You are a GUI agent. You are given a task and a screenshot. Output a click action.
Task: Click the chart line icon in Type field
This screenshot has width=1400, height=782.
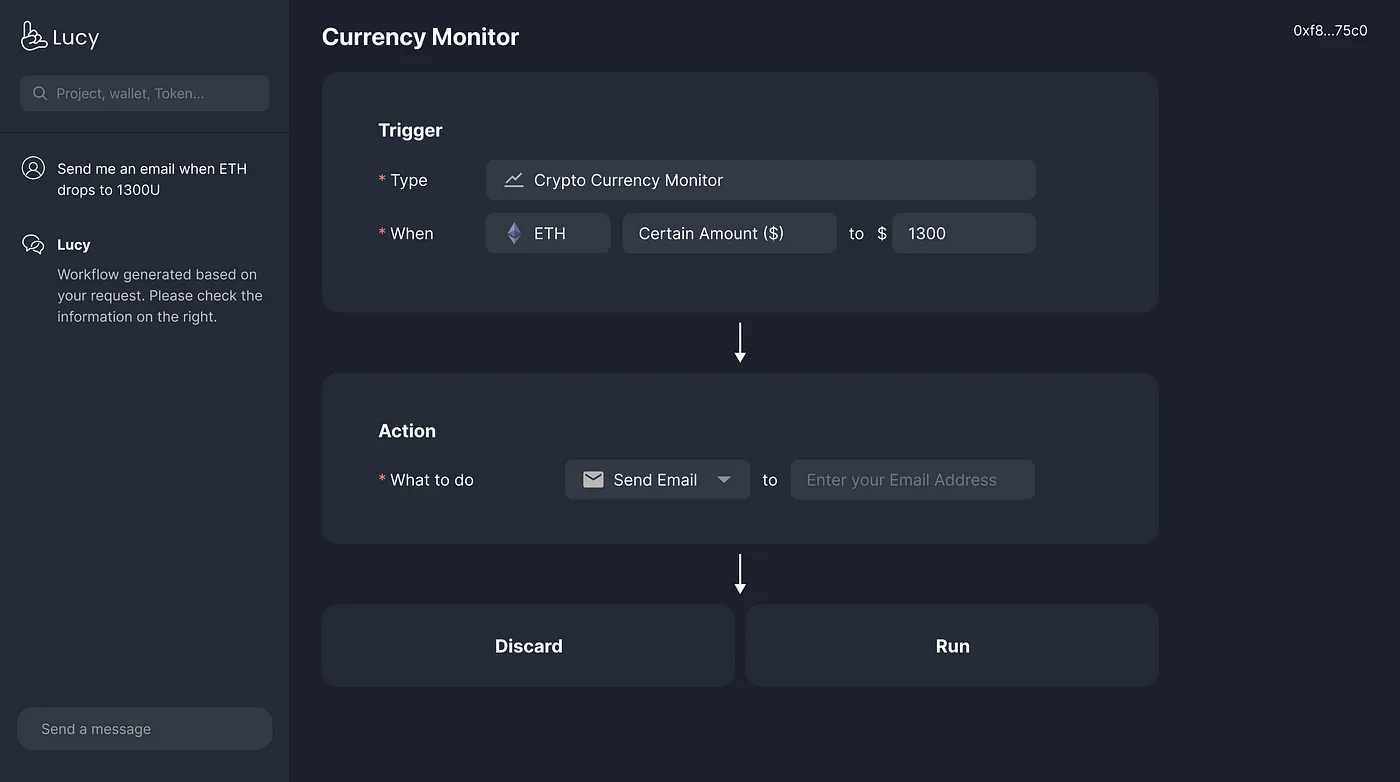[513, 180]
